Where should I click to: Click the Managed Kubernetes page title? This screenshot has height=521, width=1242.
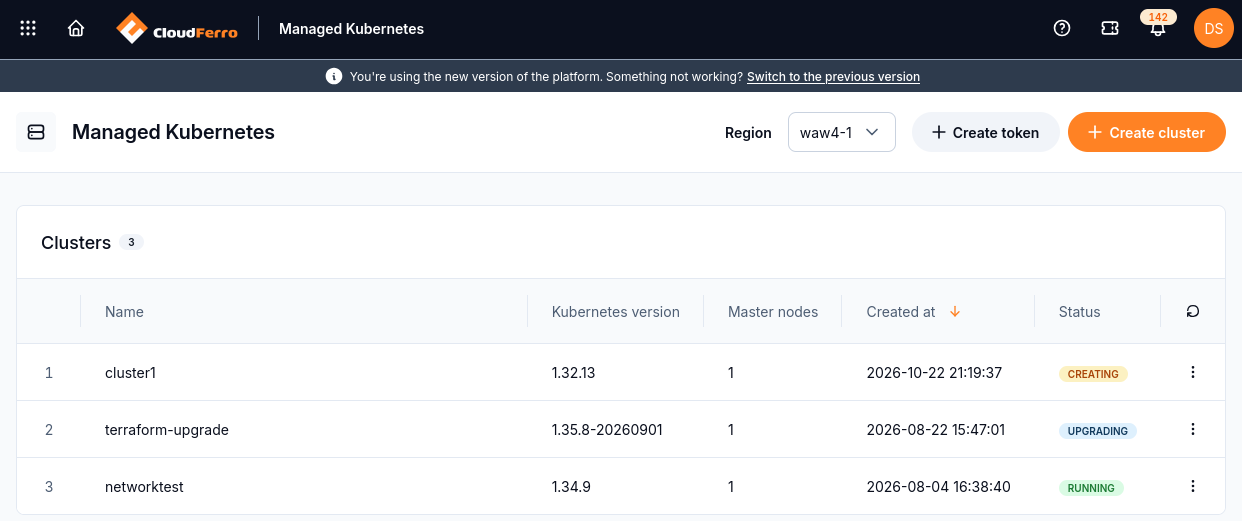(x=173, y=132)
